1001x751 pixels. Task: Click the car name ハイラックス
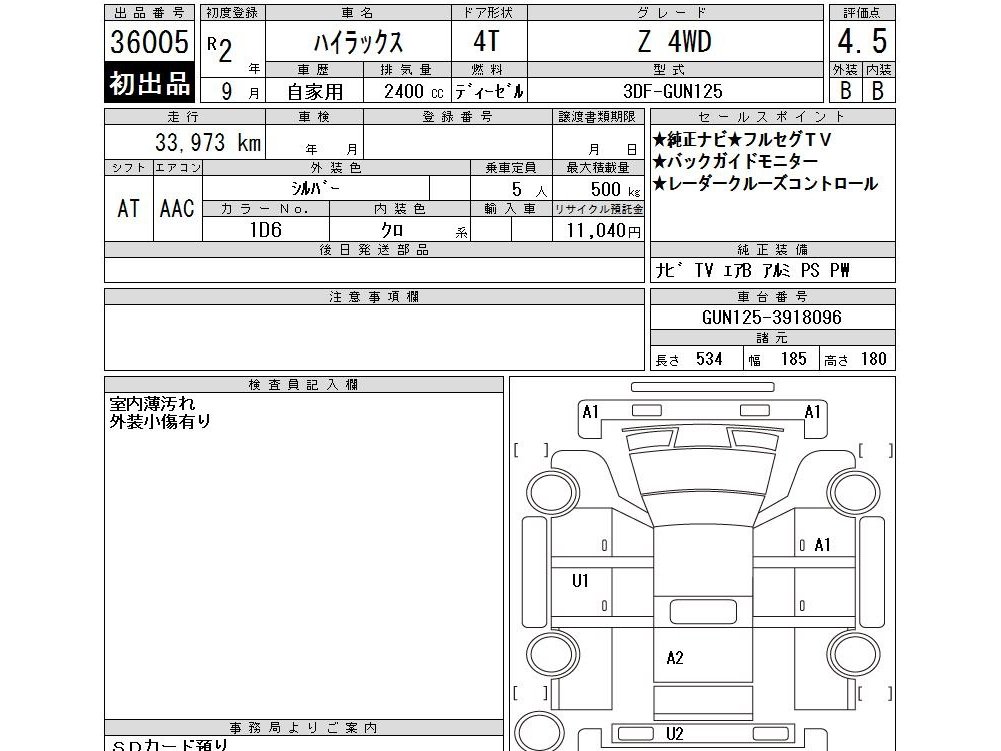click(x=358, y=42)
